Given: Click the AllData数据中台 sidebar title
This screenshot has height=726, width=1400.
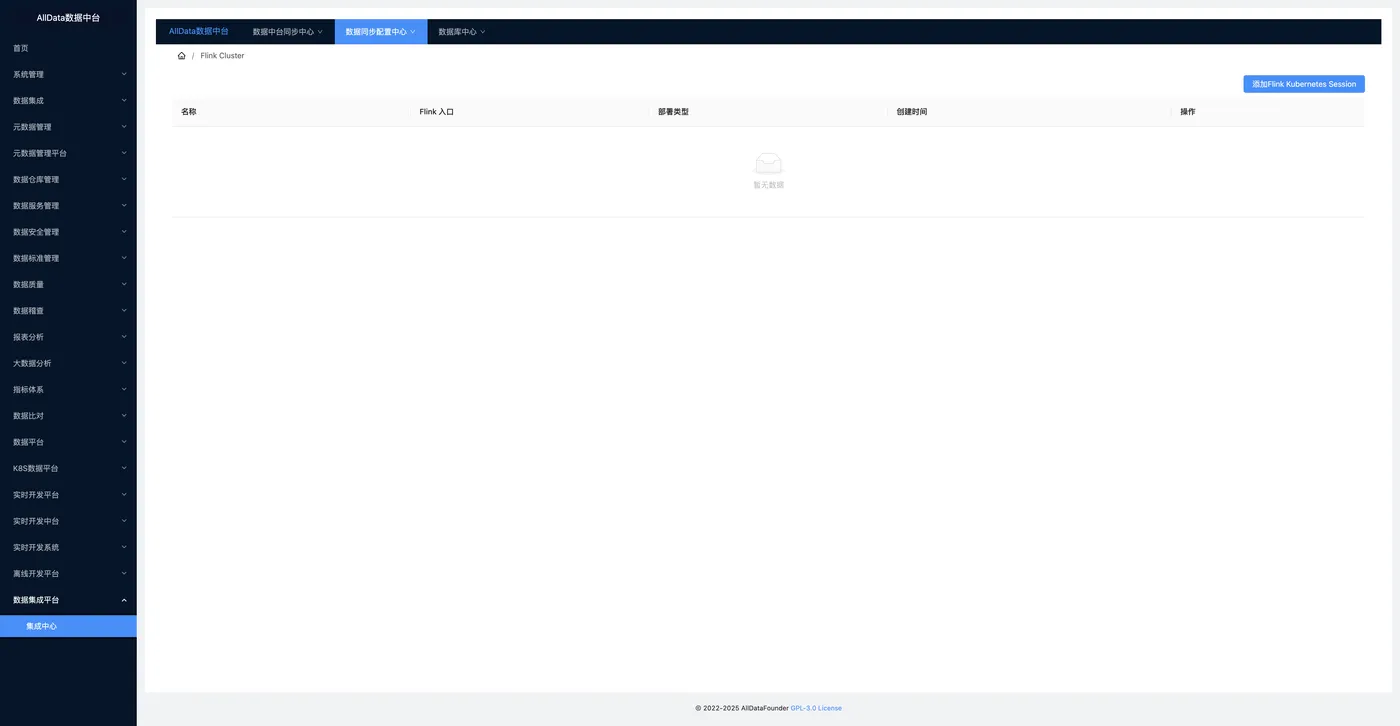Looking at the screenshot, I should point(68,18).
